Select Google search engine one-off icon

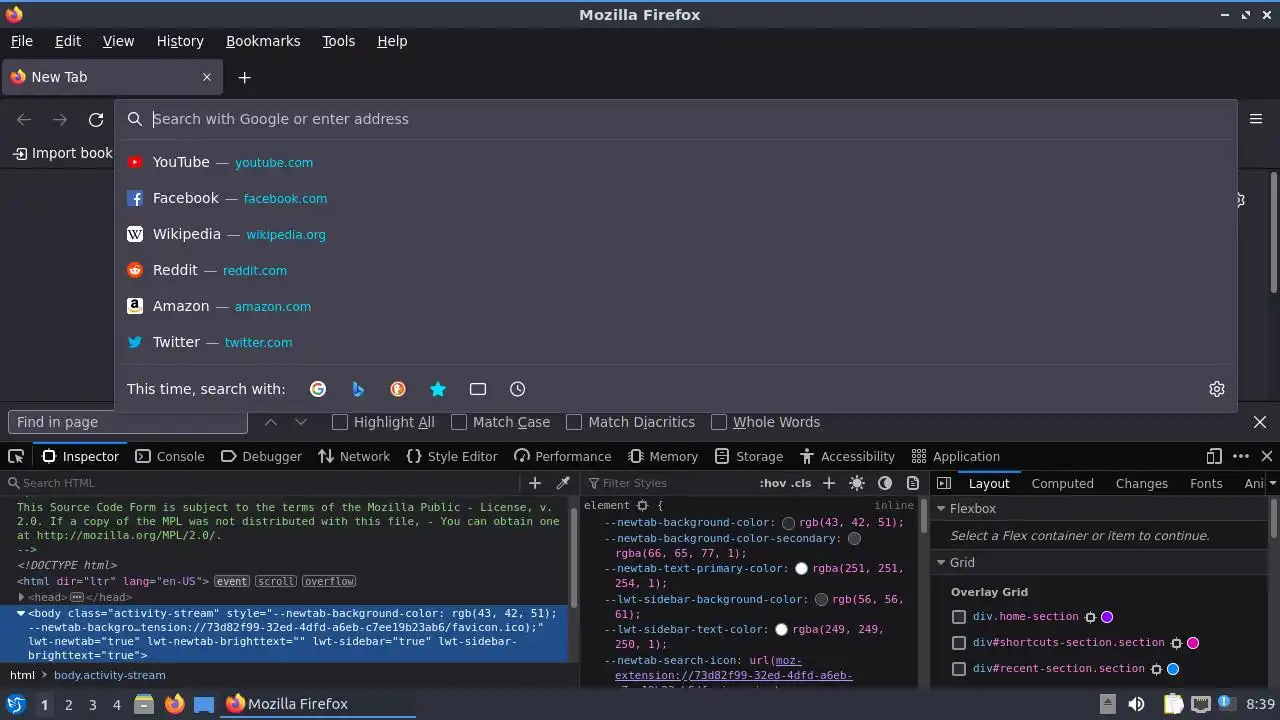[x=318, y=389]
